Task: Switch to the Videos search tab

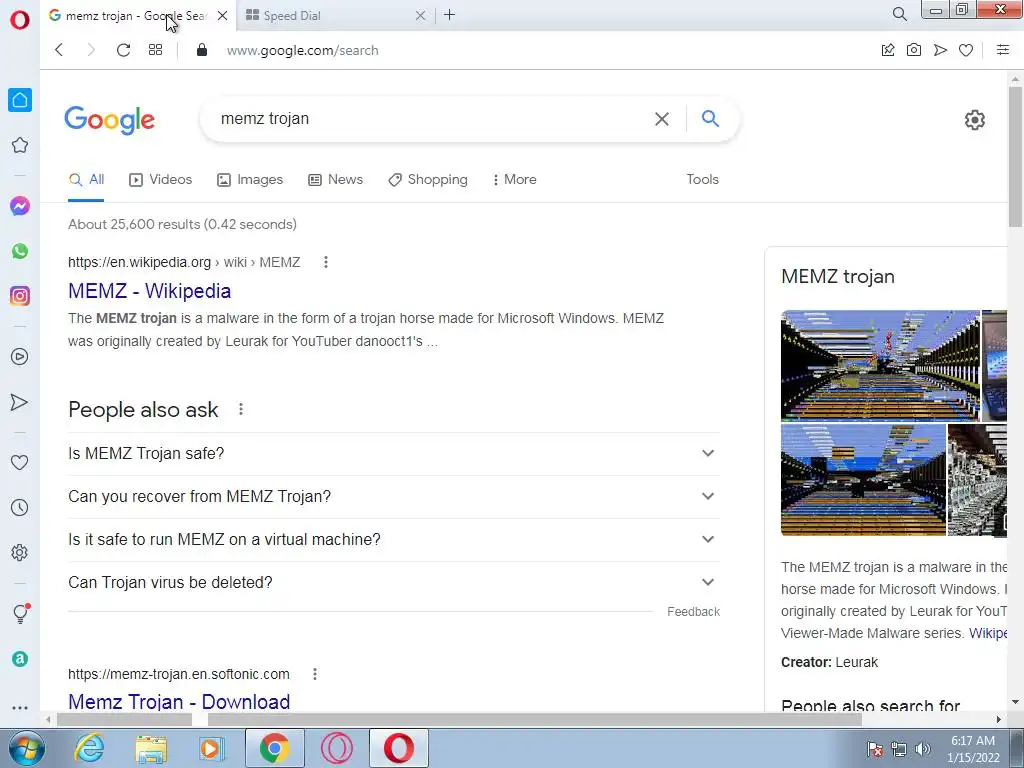Action: [x=161, y=180]
